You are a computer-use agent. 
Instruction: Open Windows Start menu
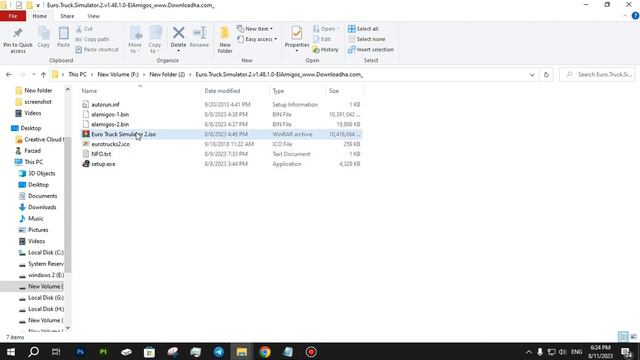tap(11, 352)
